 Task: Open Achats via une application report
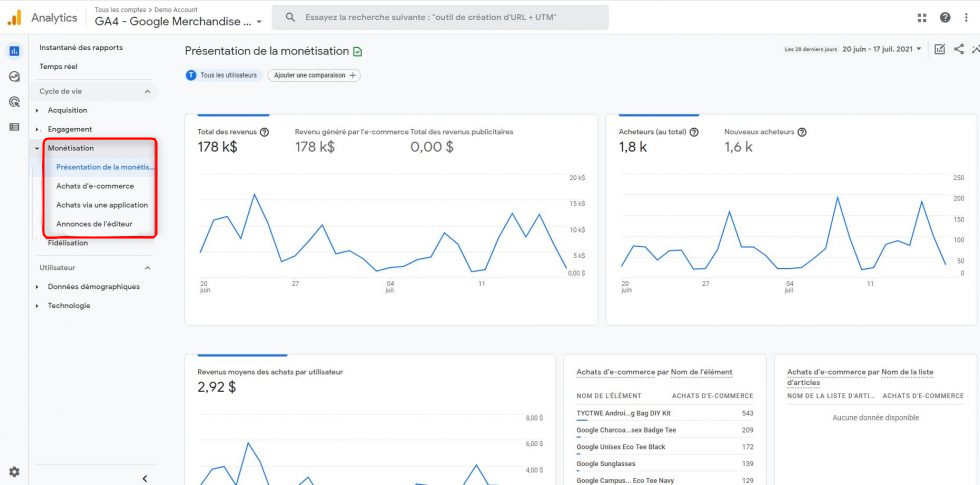click(x=102, y=204)
